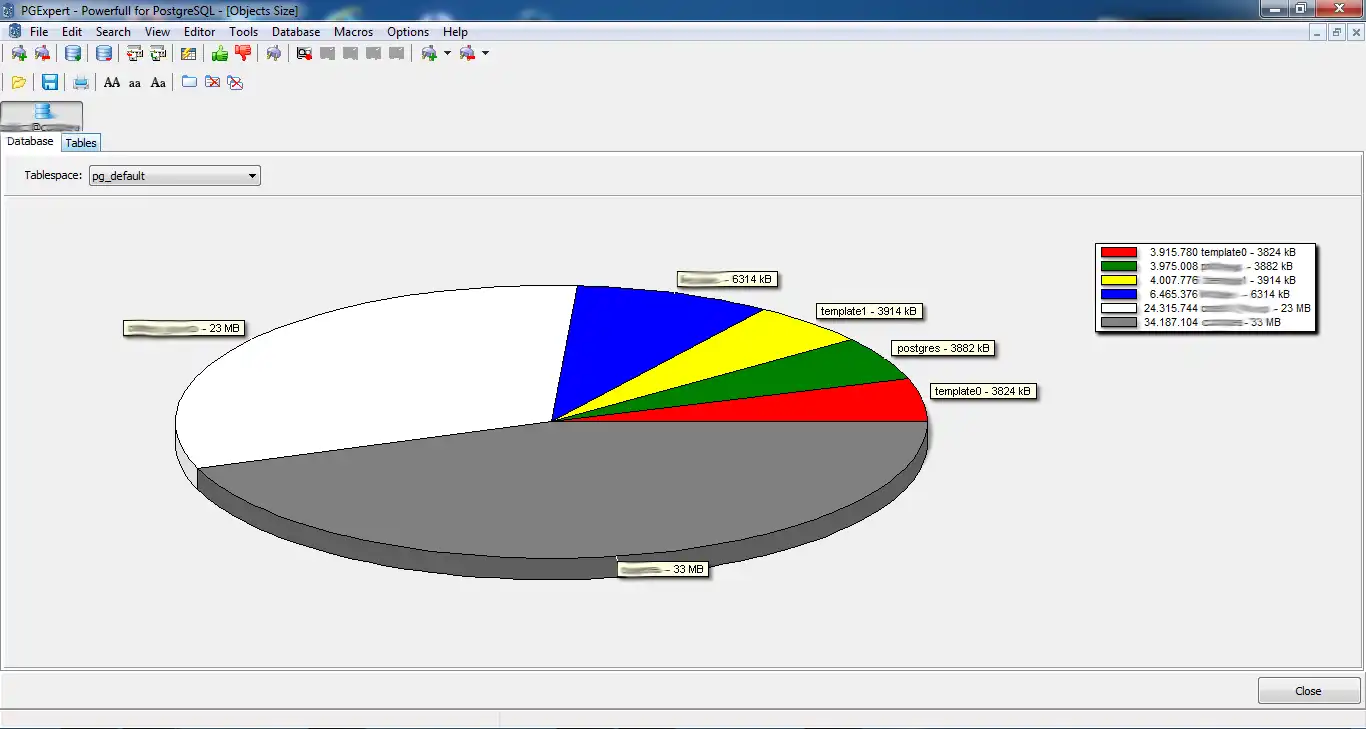Click the PGExpert application icon beside File
The height and width of the screenshot is (729, 1366).
(14, 32)
